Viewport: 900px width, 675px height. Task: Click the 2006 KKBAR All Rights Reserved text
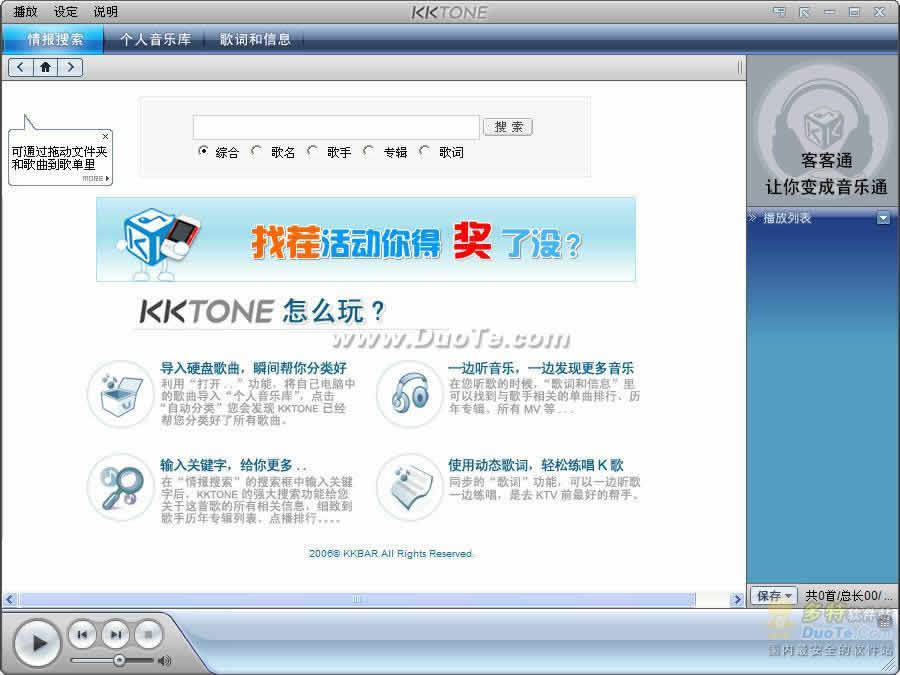coord(390,553)
